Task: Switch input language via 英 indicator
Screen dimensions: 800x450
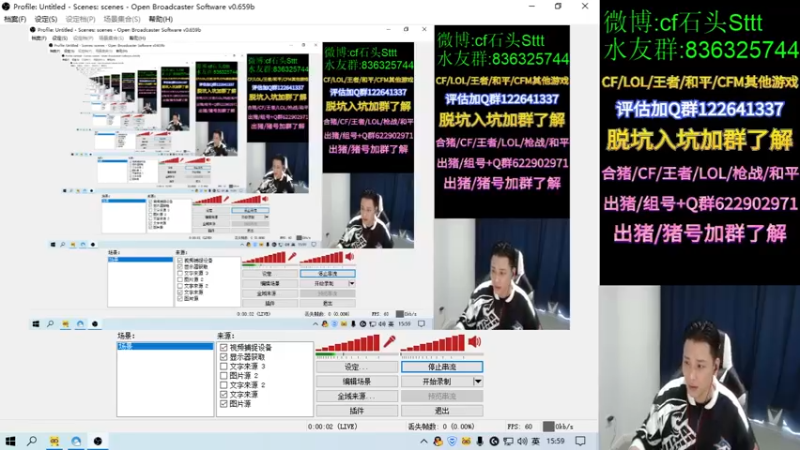Action: 535,441
